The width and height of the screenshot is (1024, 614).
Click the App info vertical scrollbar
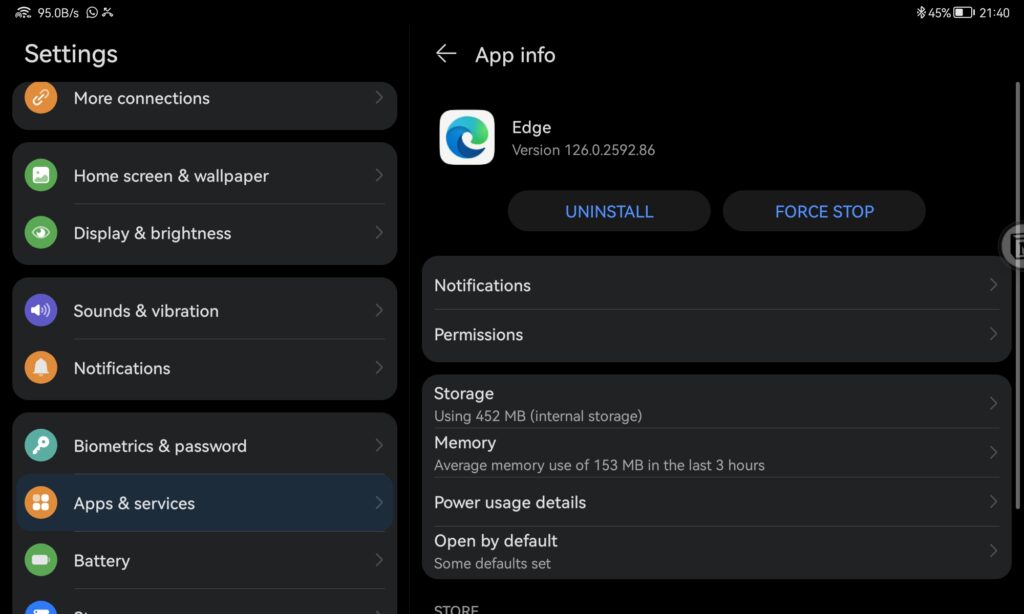(x=1017, y=295)
